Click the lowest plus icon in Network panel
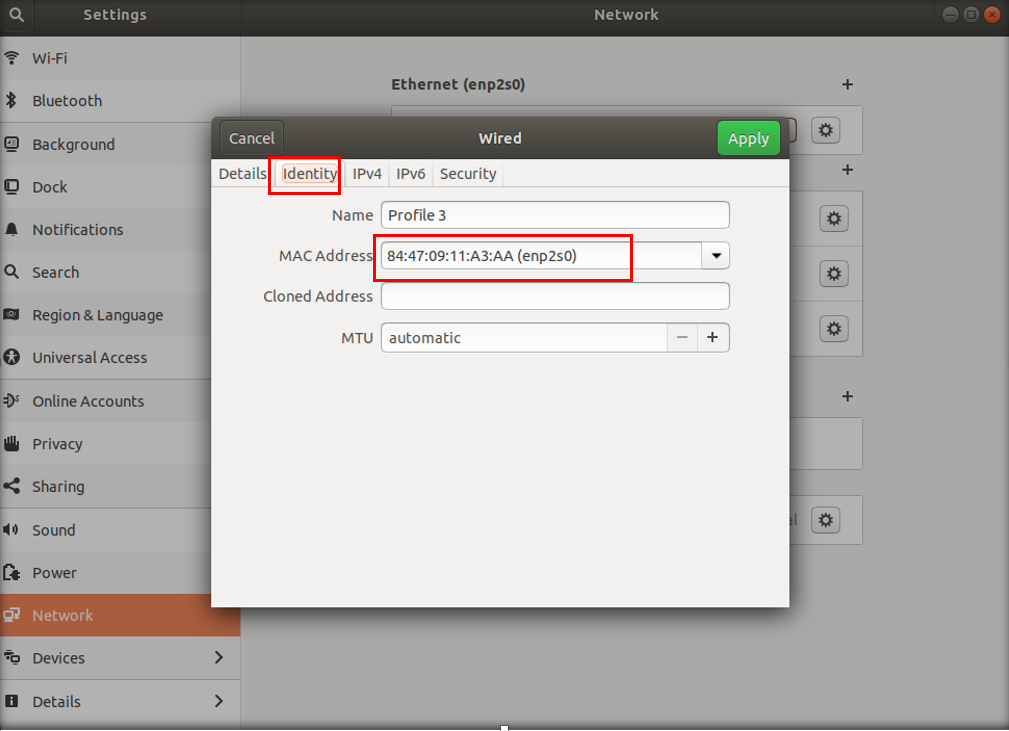This screenshot has height=731, width=1009. tap(847, 396)
